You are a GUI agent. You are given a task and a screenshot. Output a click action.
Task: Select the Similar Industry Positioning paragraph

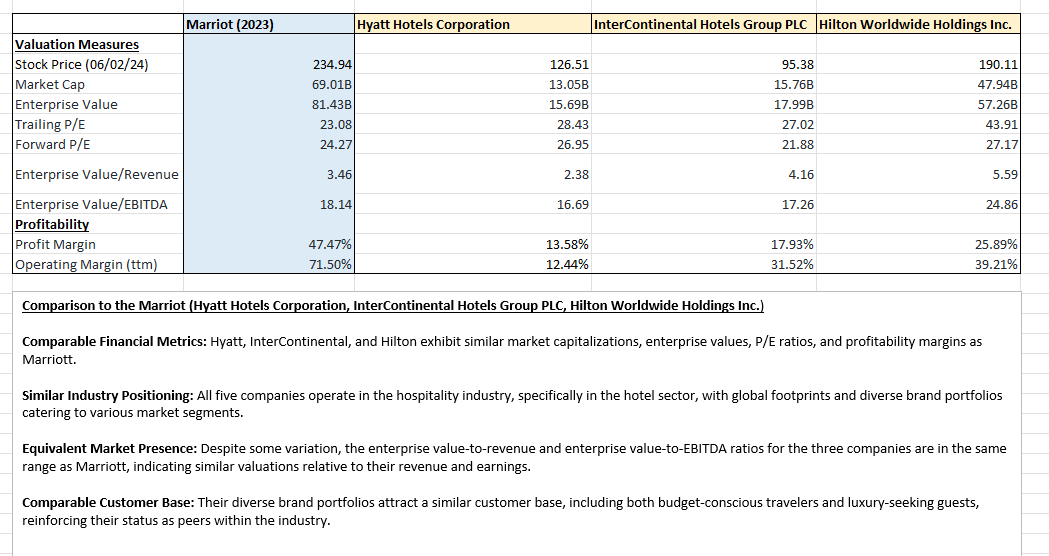point(512,404)
